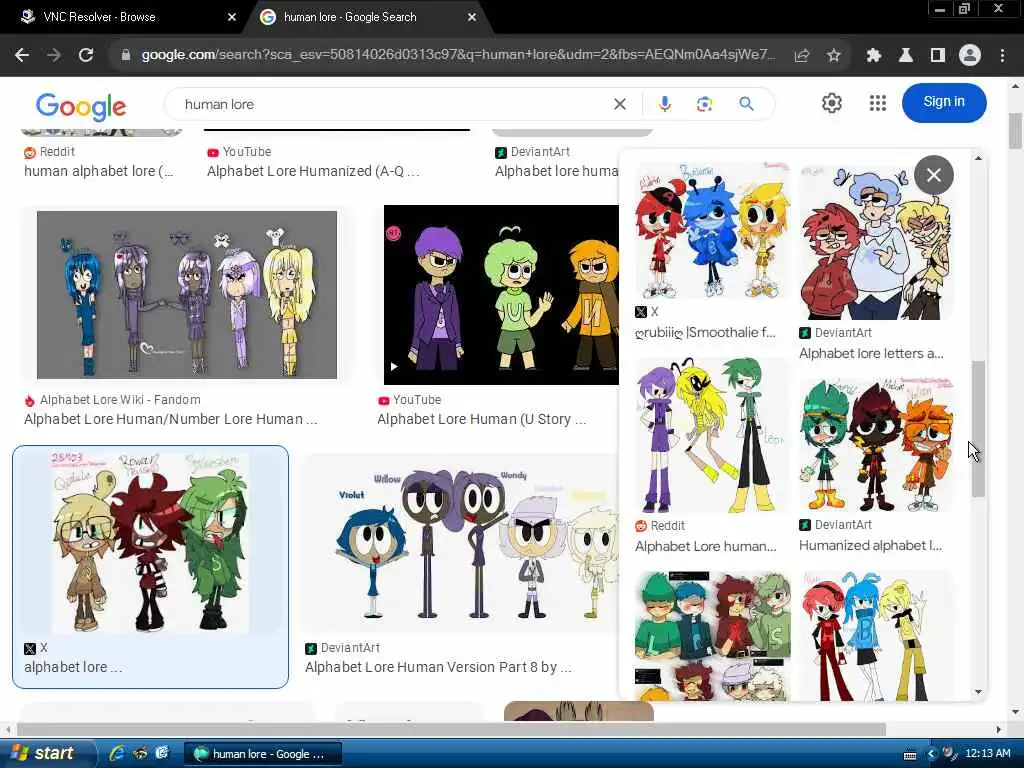Open Chrome Labs flask icon
The width and height of the screenshot is (1024, 768).
coord(906,56)
